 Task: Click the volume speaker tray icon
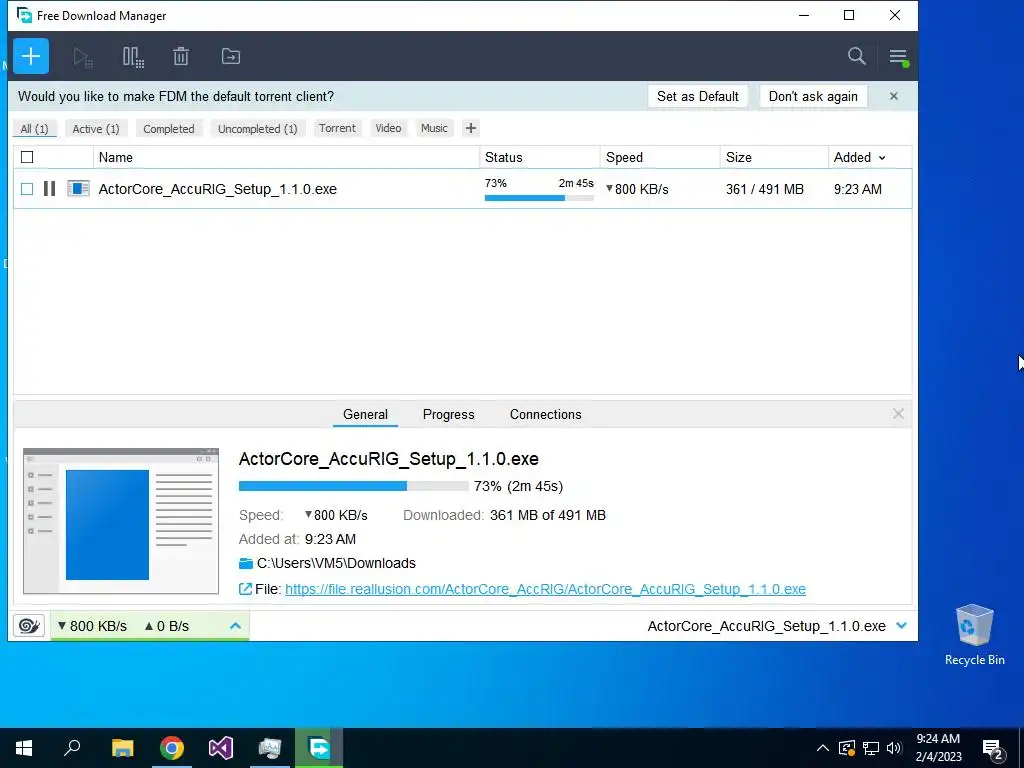click(x=894, y=748)
